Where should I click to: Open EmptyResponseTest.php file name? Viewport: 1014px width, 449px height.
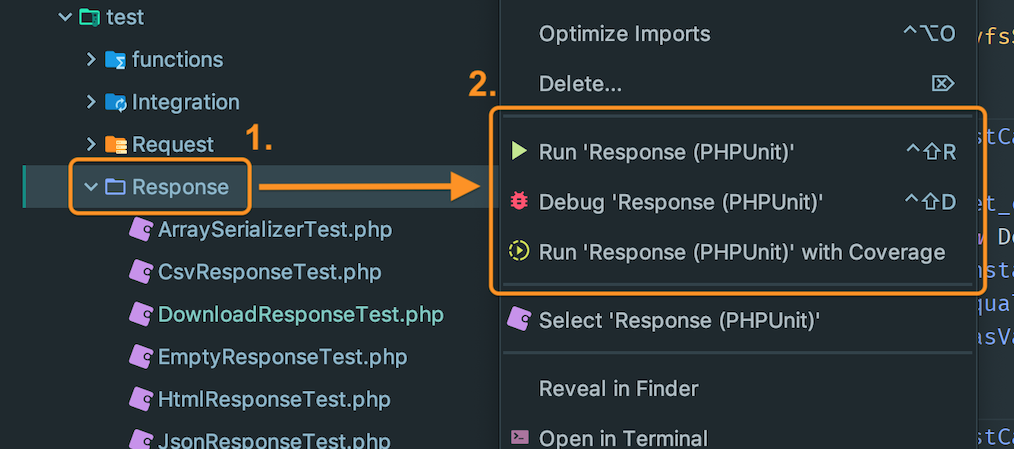pyautogui.click(x=283, y=356)
